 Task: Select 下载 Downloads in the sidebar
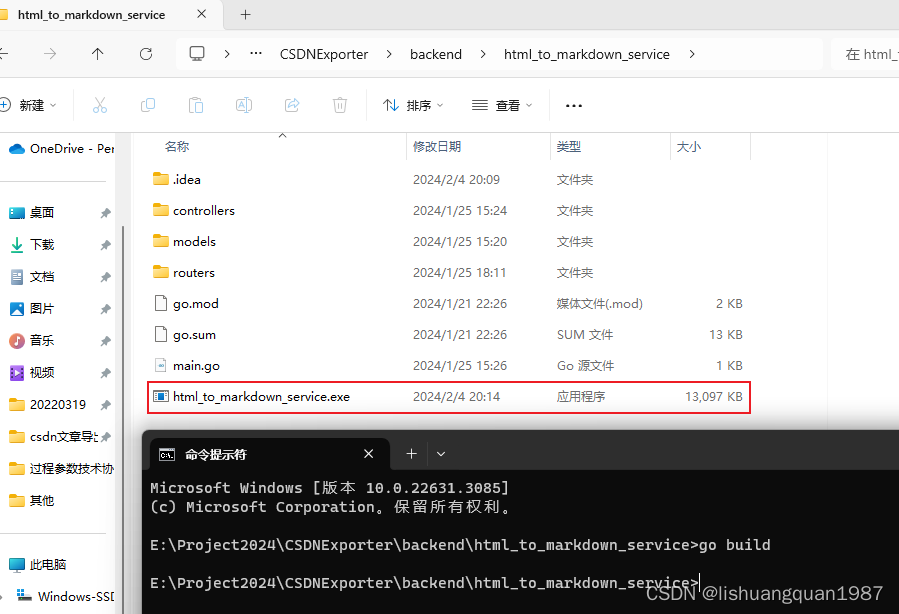(x=42, y=245)
